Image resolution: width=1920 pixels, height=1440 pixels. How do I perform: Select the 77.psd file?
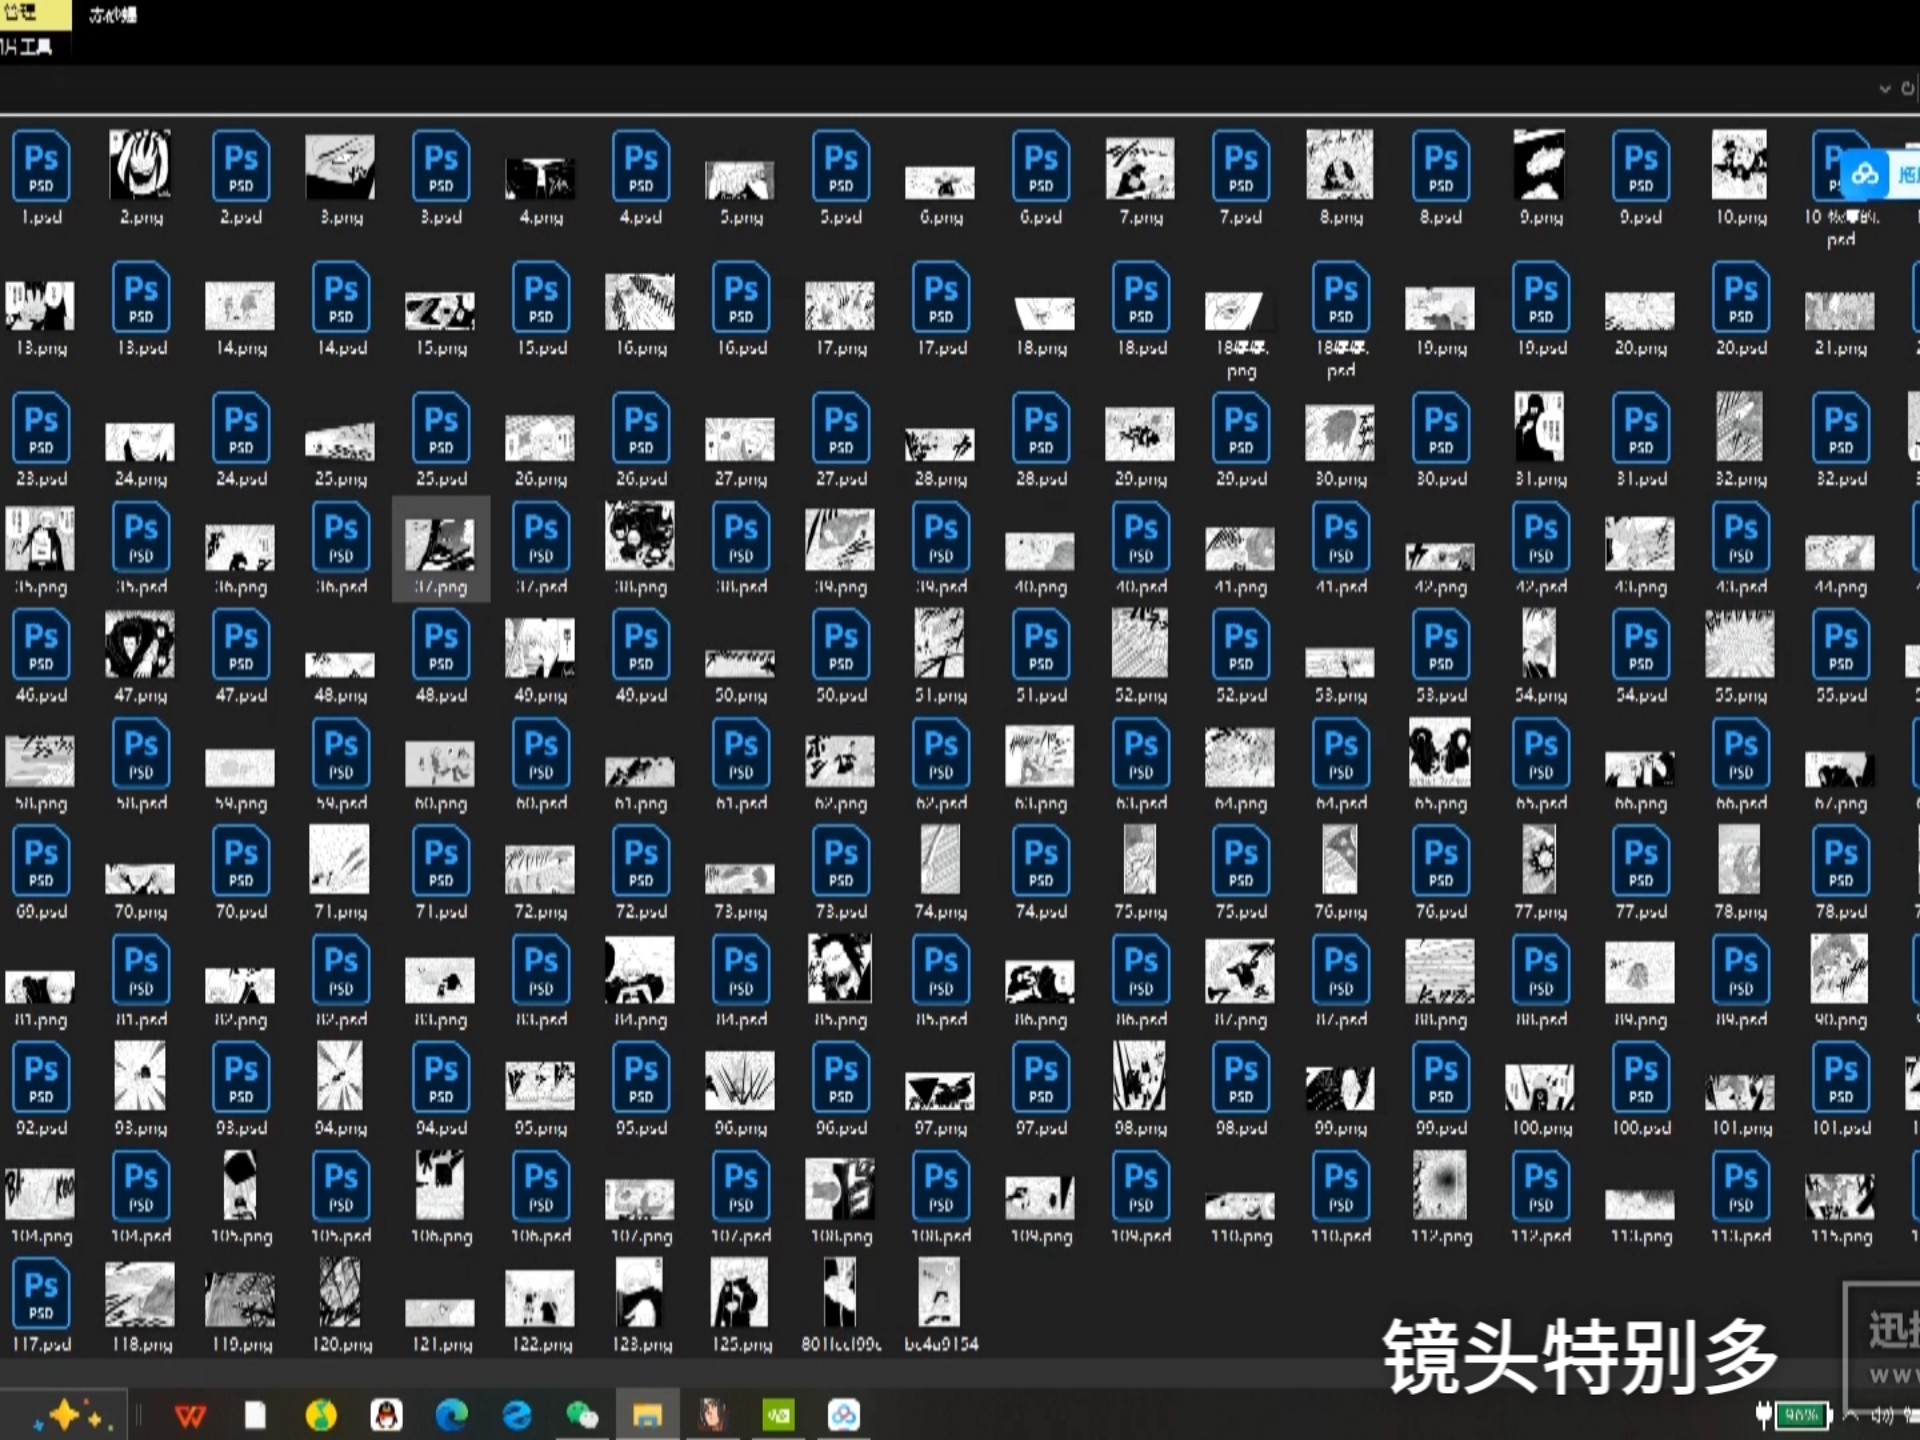(x=1641, y=861)
